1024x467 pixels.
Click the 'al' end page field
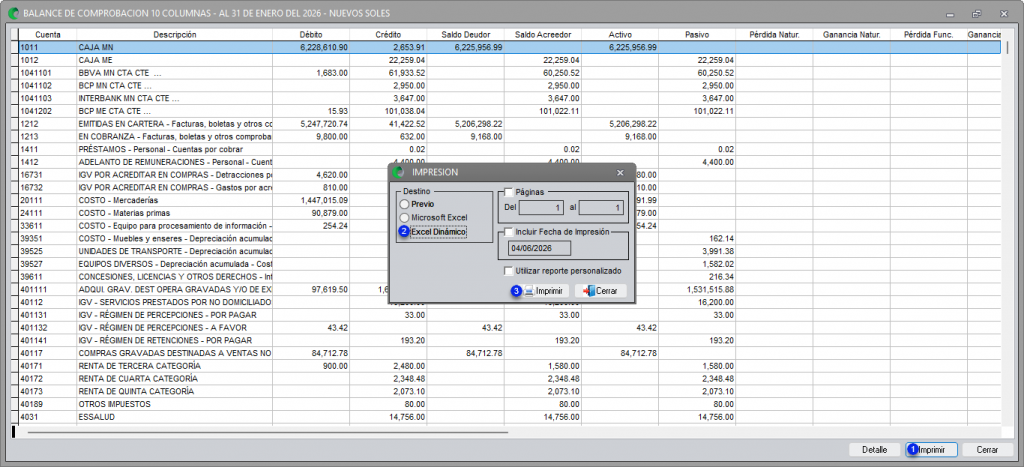click(x=601, y=208)
